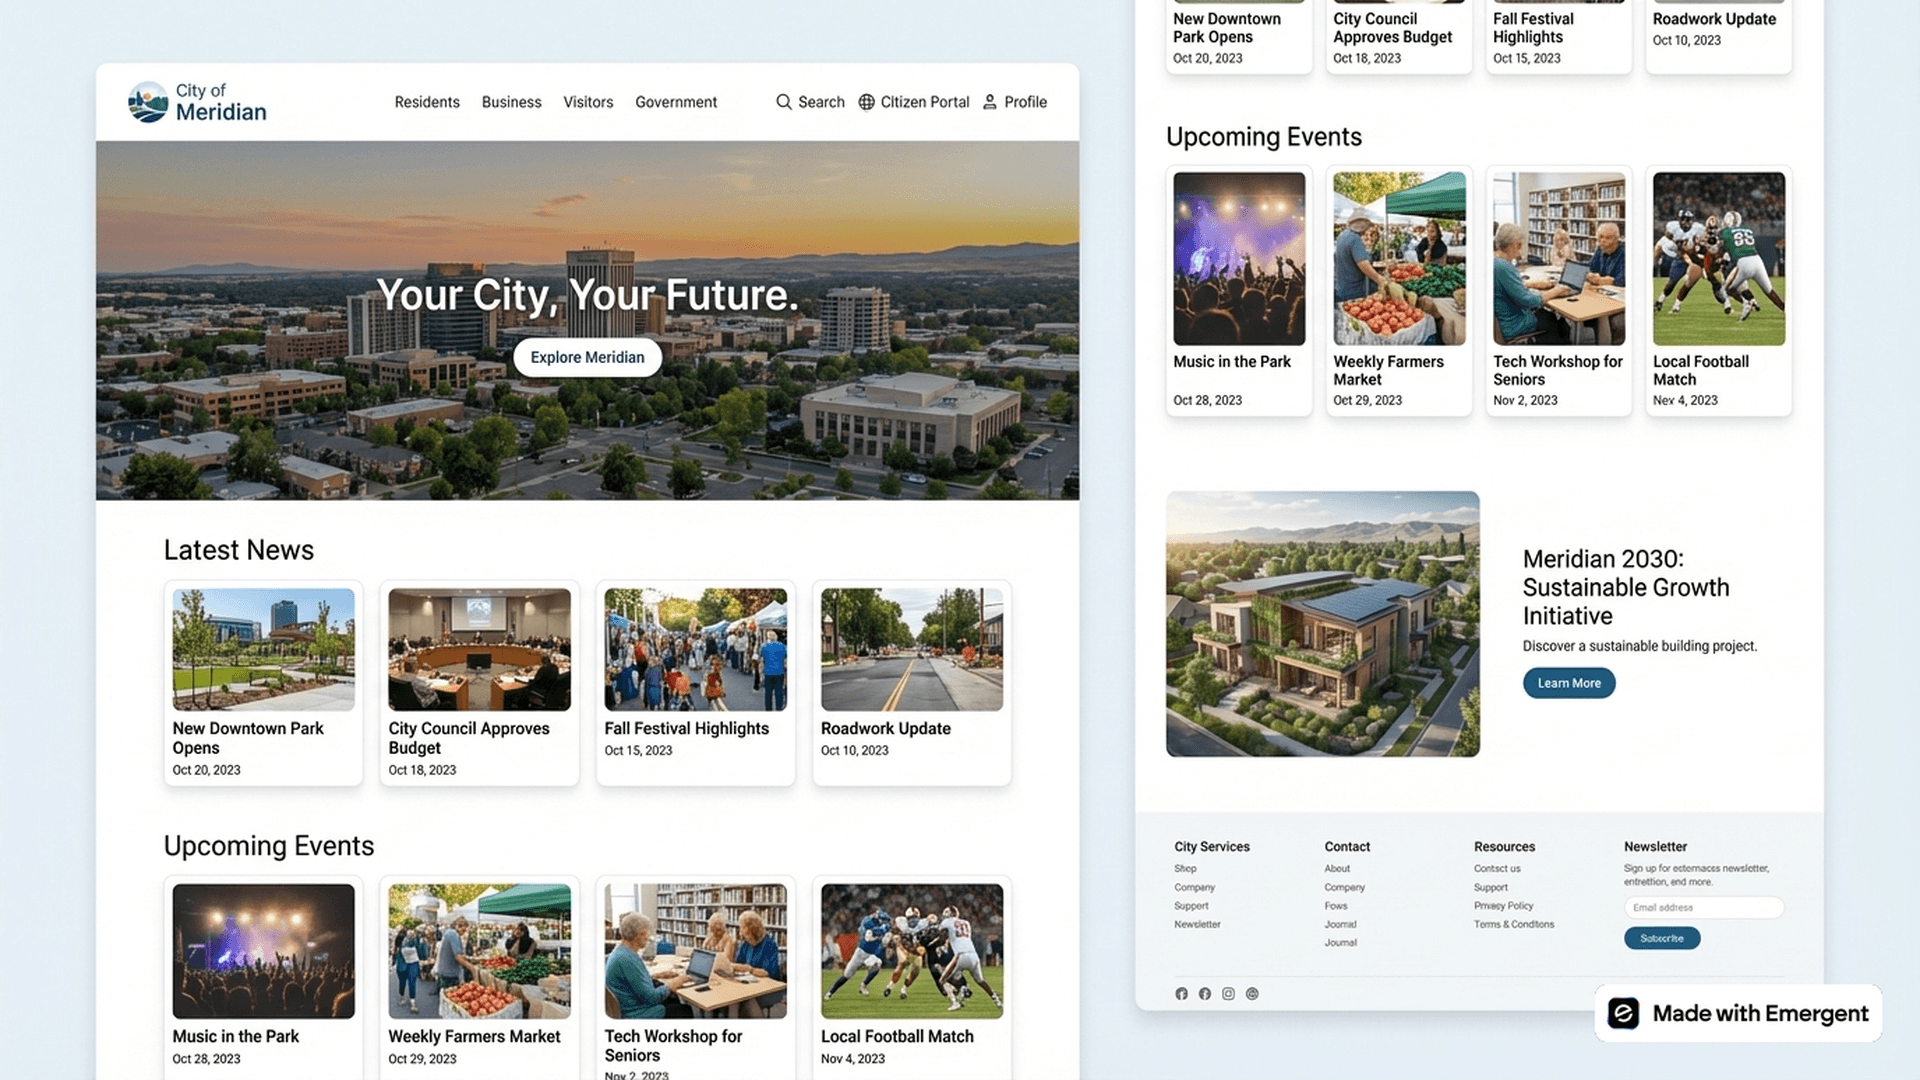The image size is (1920, 1080).
Task: Open the Residents navigation menu
Action: pyautogui.click(x=427, y=101)
